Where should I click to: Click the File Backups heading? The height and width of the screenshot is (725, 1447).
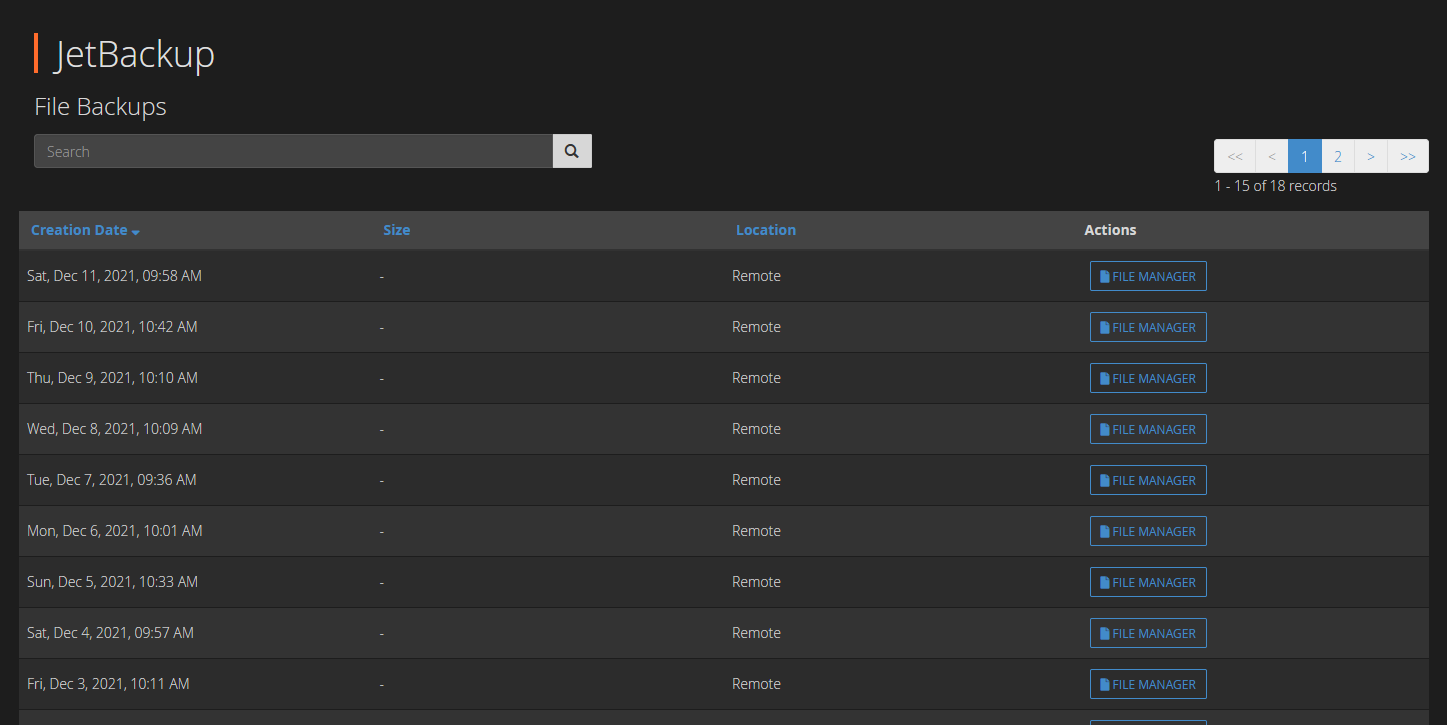100,107
